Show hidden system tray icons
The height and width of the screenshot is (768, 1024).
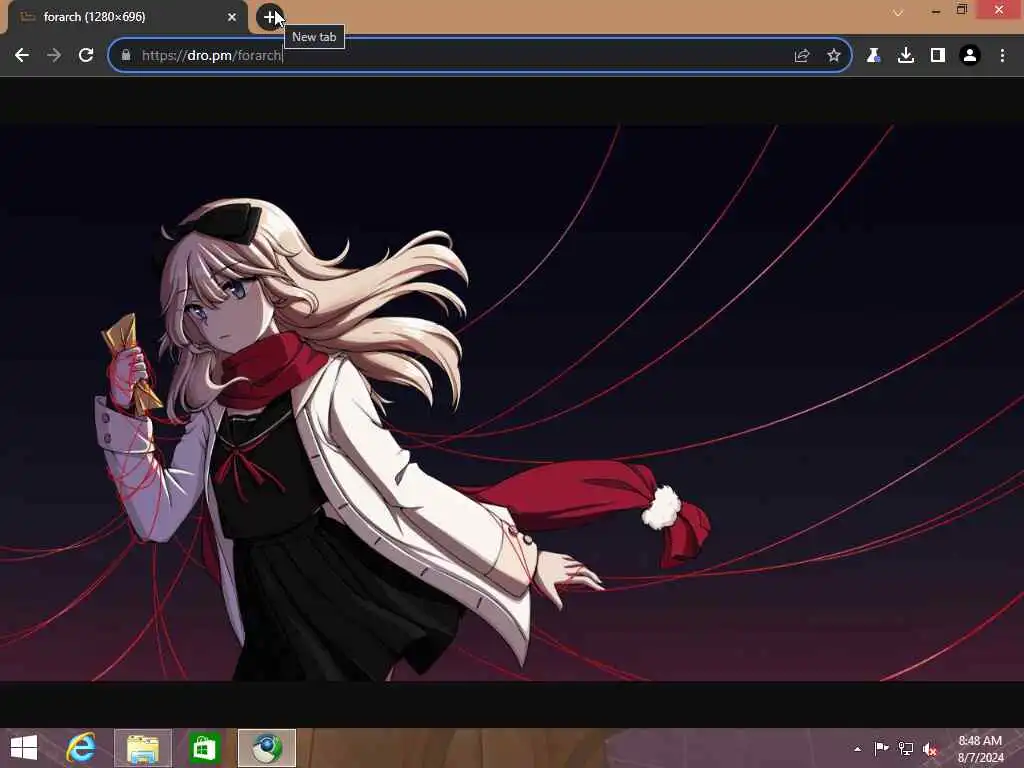(857, 749)
